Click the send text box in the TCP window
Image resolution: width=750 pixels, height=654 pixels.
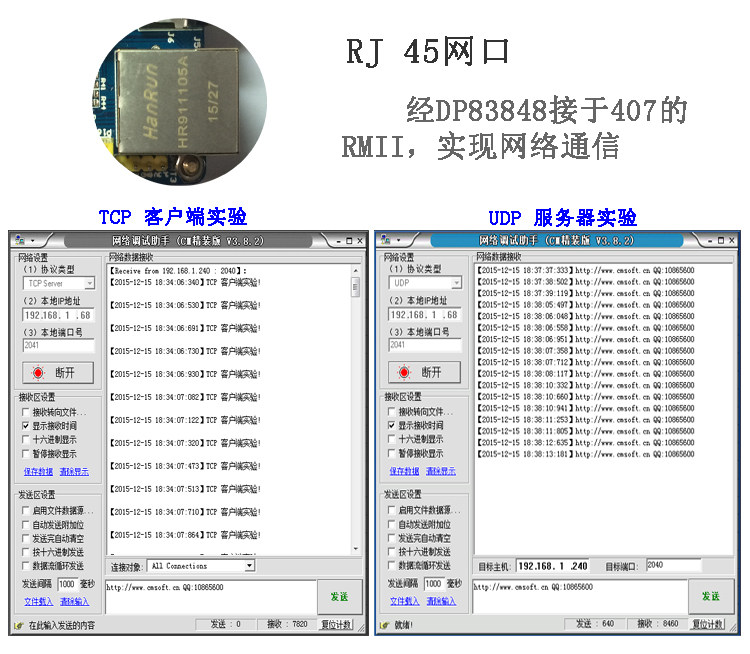(x=210, y=597)
